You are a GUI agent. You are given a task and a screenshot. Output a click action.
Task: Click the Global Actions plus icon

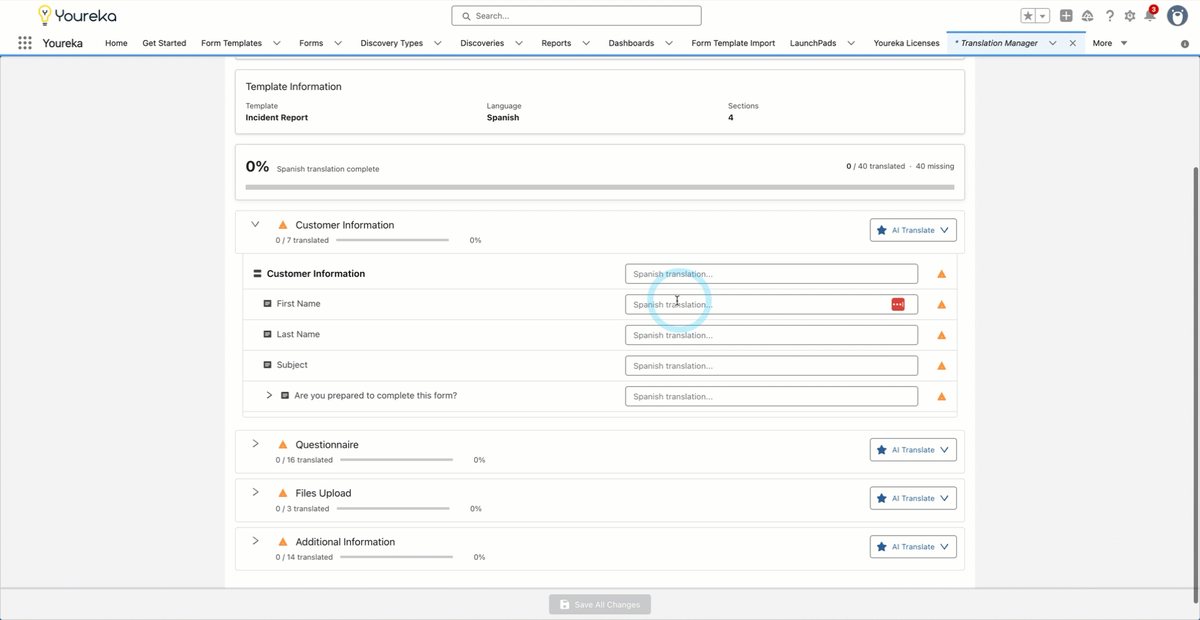1066,16
